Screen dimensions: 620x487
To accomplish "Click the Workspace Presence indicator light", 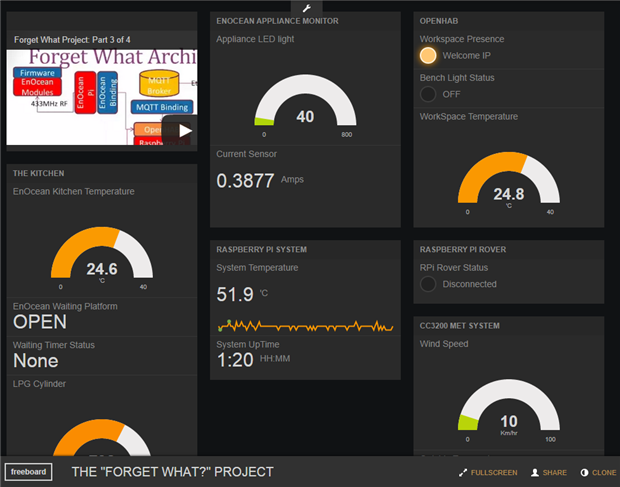I will (428, 55).
